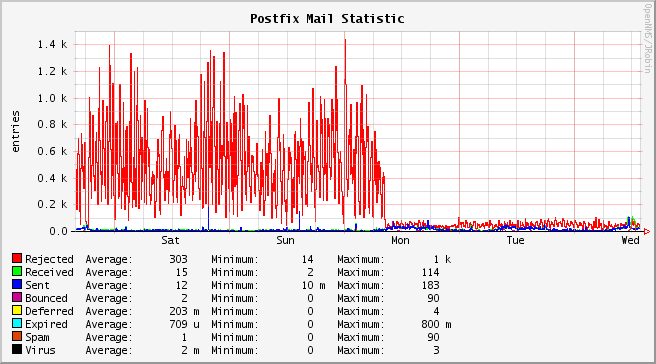Viewport: 656px width, 364px height.
Task: Click the Virus maximum value 3
Action: (436, 350)
